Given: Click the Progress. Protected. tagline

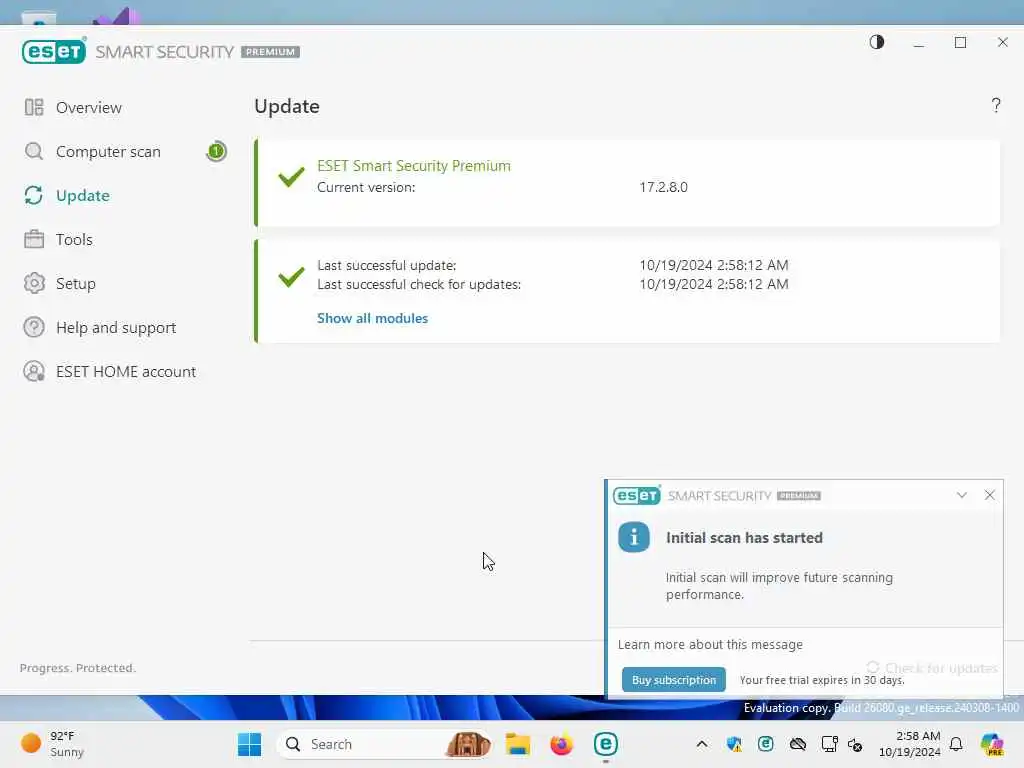Looking at the screenshot, I should [78, 668].
